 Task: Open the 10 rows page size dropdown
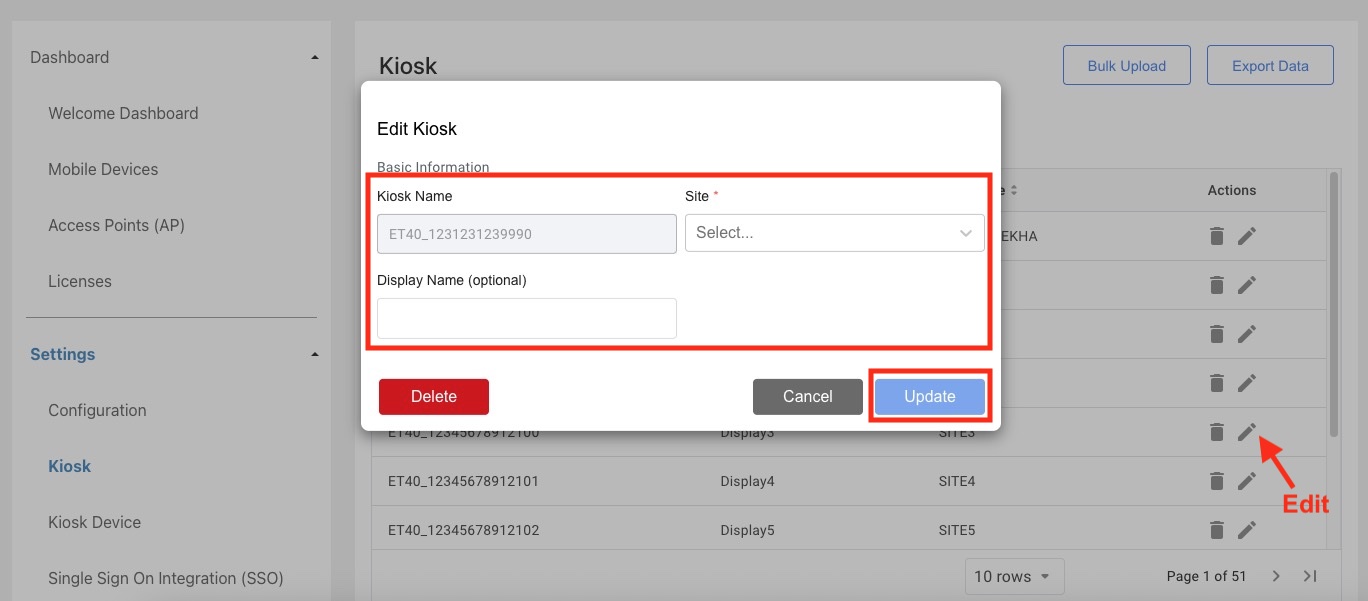[1013, 576]
